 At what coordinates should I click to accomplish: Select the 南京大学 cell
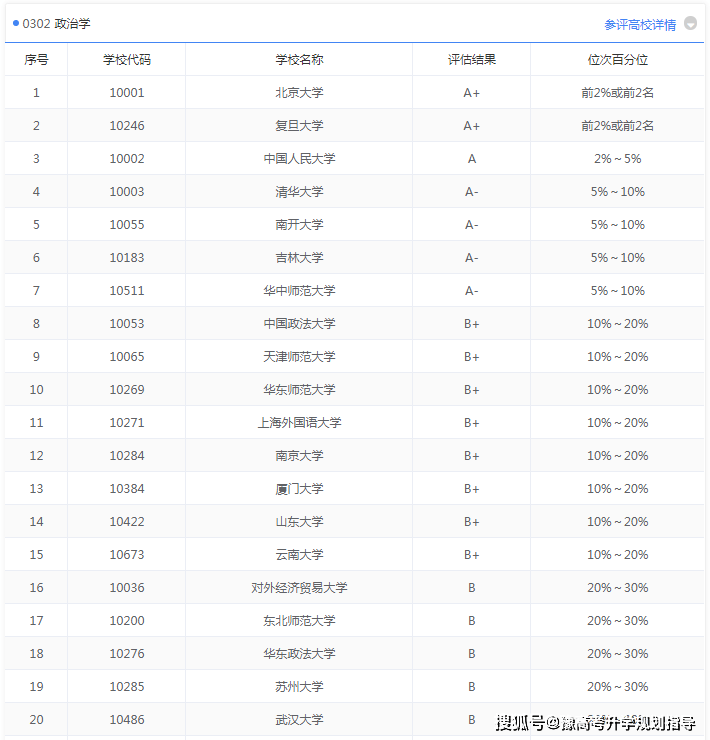coord(299,456)
